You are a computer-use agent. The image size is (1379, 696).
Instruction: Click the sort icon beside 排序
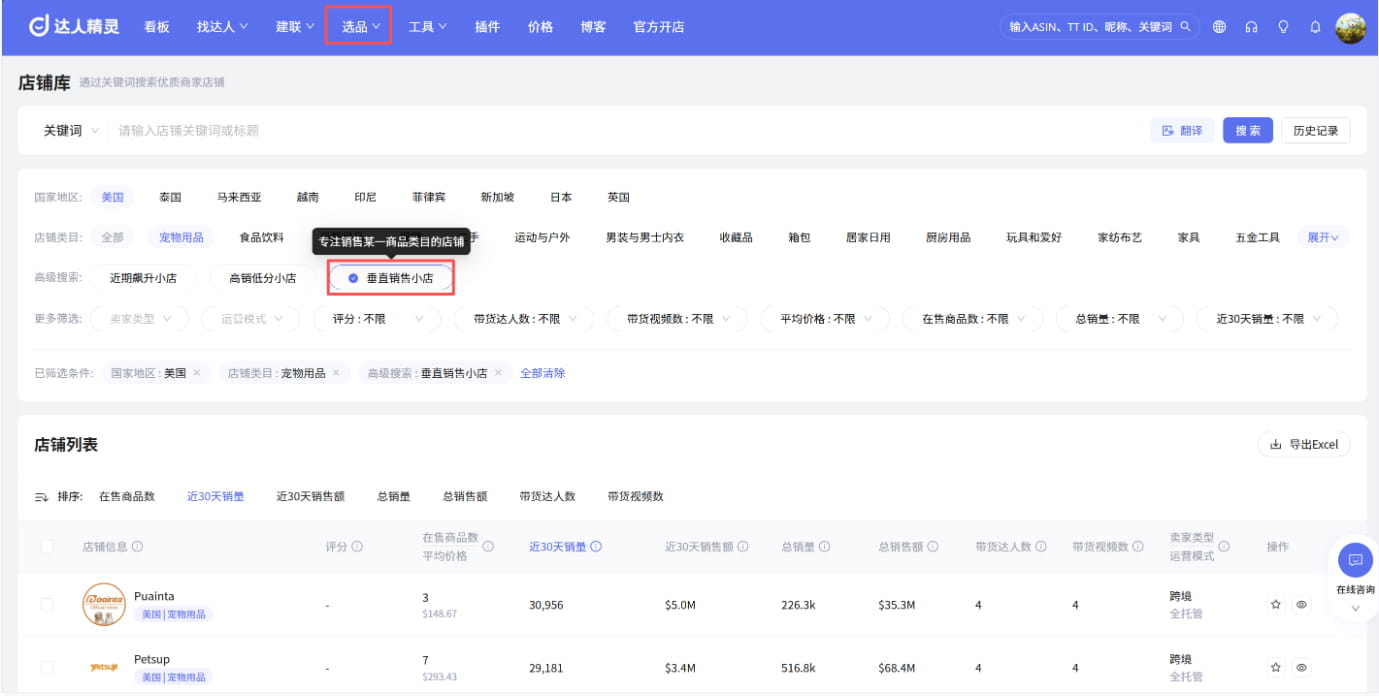pos(42,497)
